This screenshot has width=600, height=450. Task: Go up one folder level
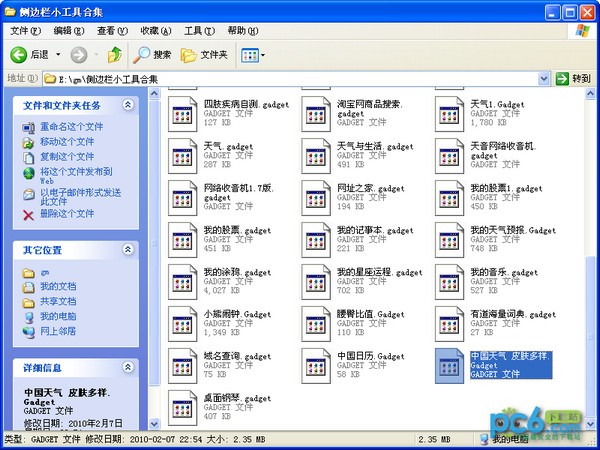(114, 55)
